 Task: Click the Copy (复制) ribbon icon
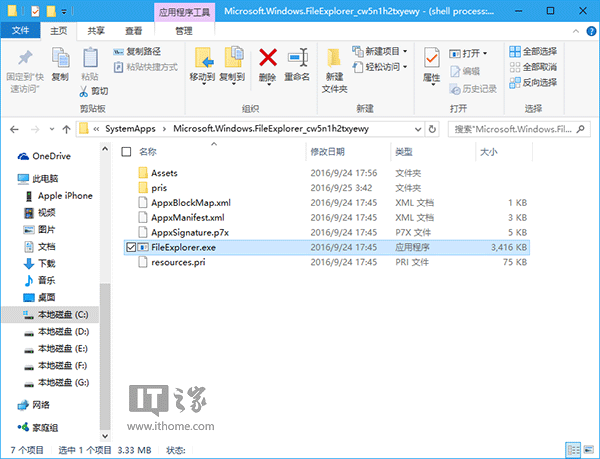60,59
